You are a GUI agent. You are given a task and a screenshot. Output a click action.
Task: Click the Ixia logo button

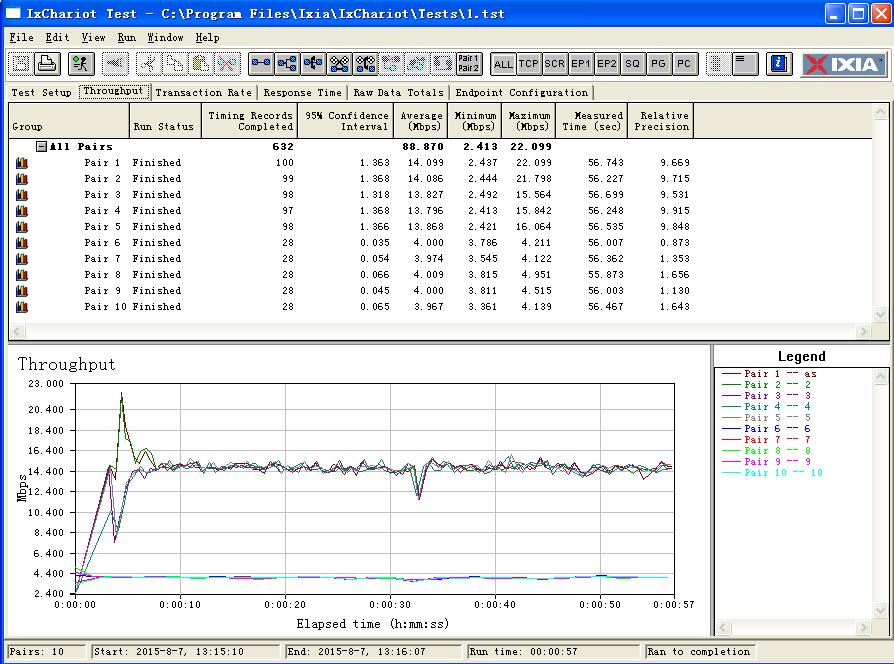click(845, 64)
